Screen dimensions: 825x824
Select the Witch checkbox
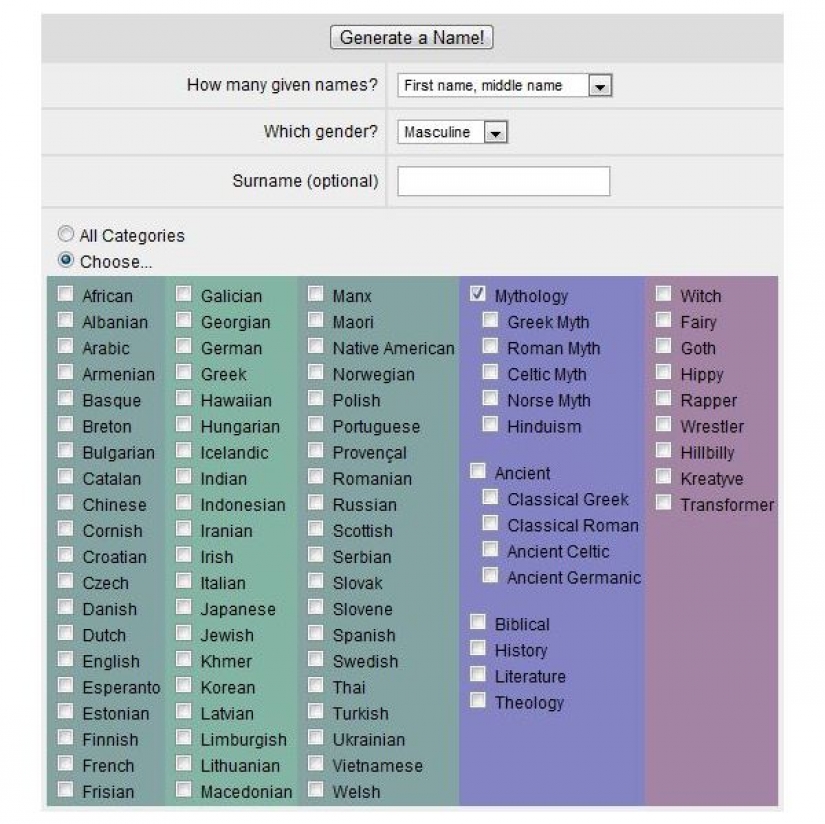pos(664,294)
